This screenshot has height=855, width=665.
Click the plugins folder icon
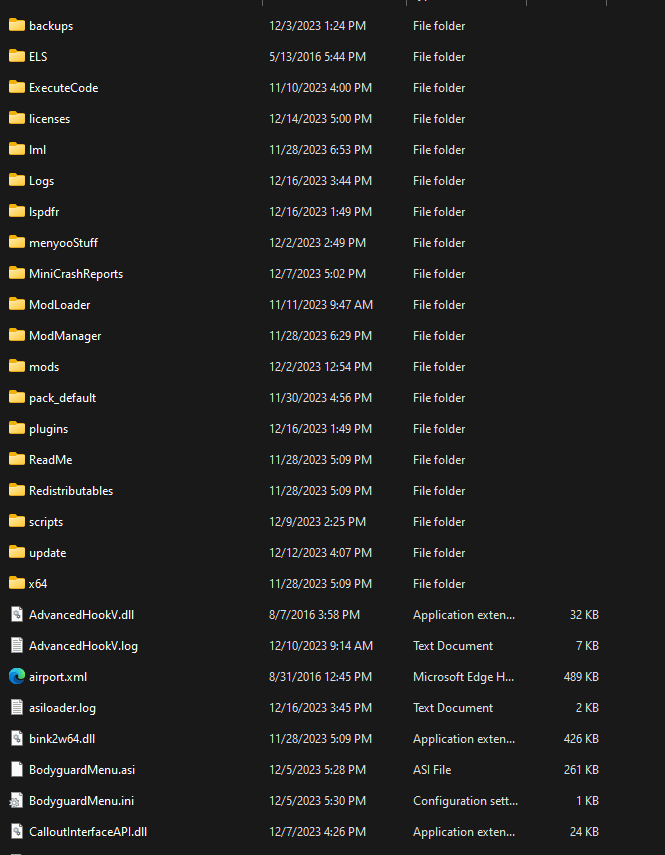(x=17, y=429)
